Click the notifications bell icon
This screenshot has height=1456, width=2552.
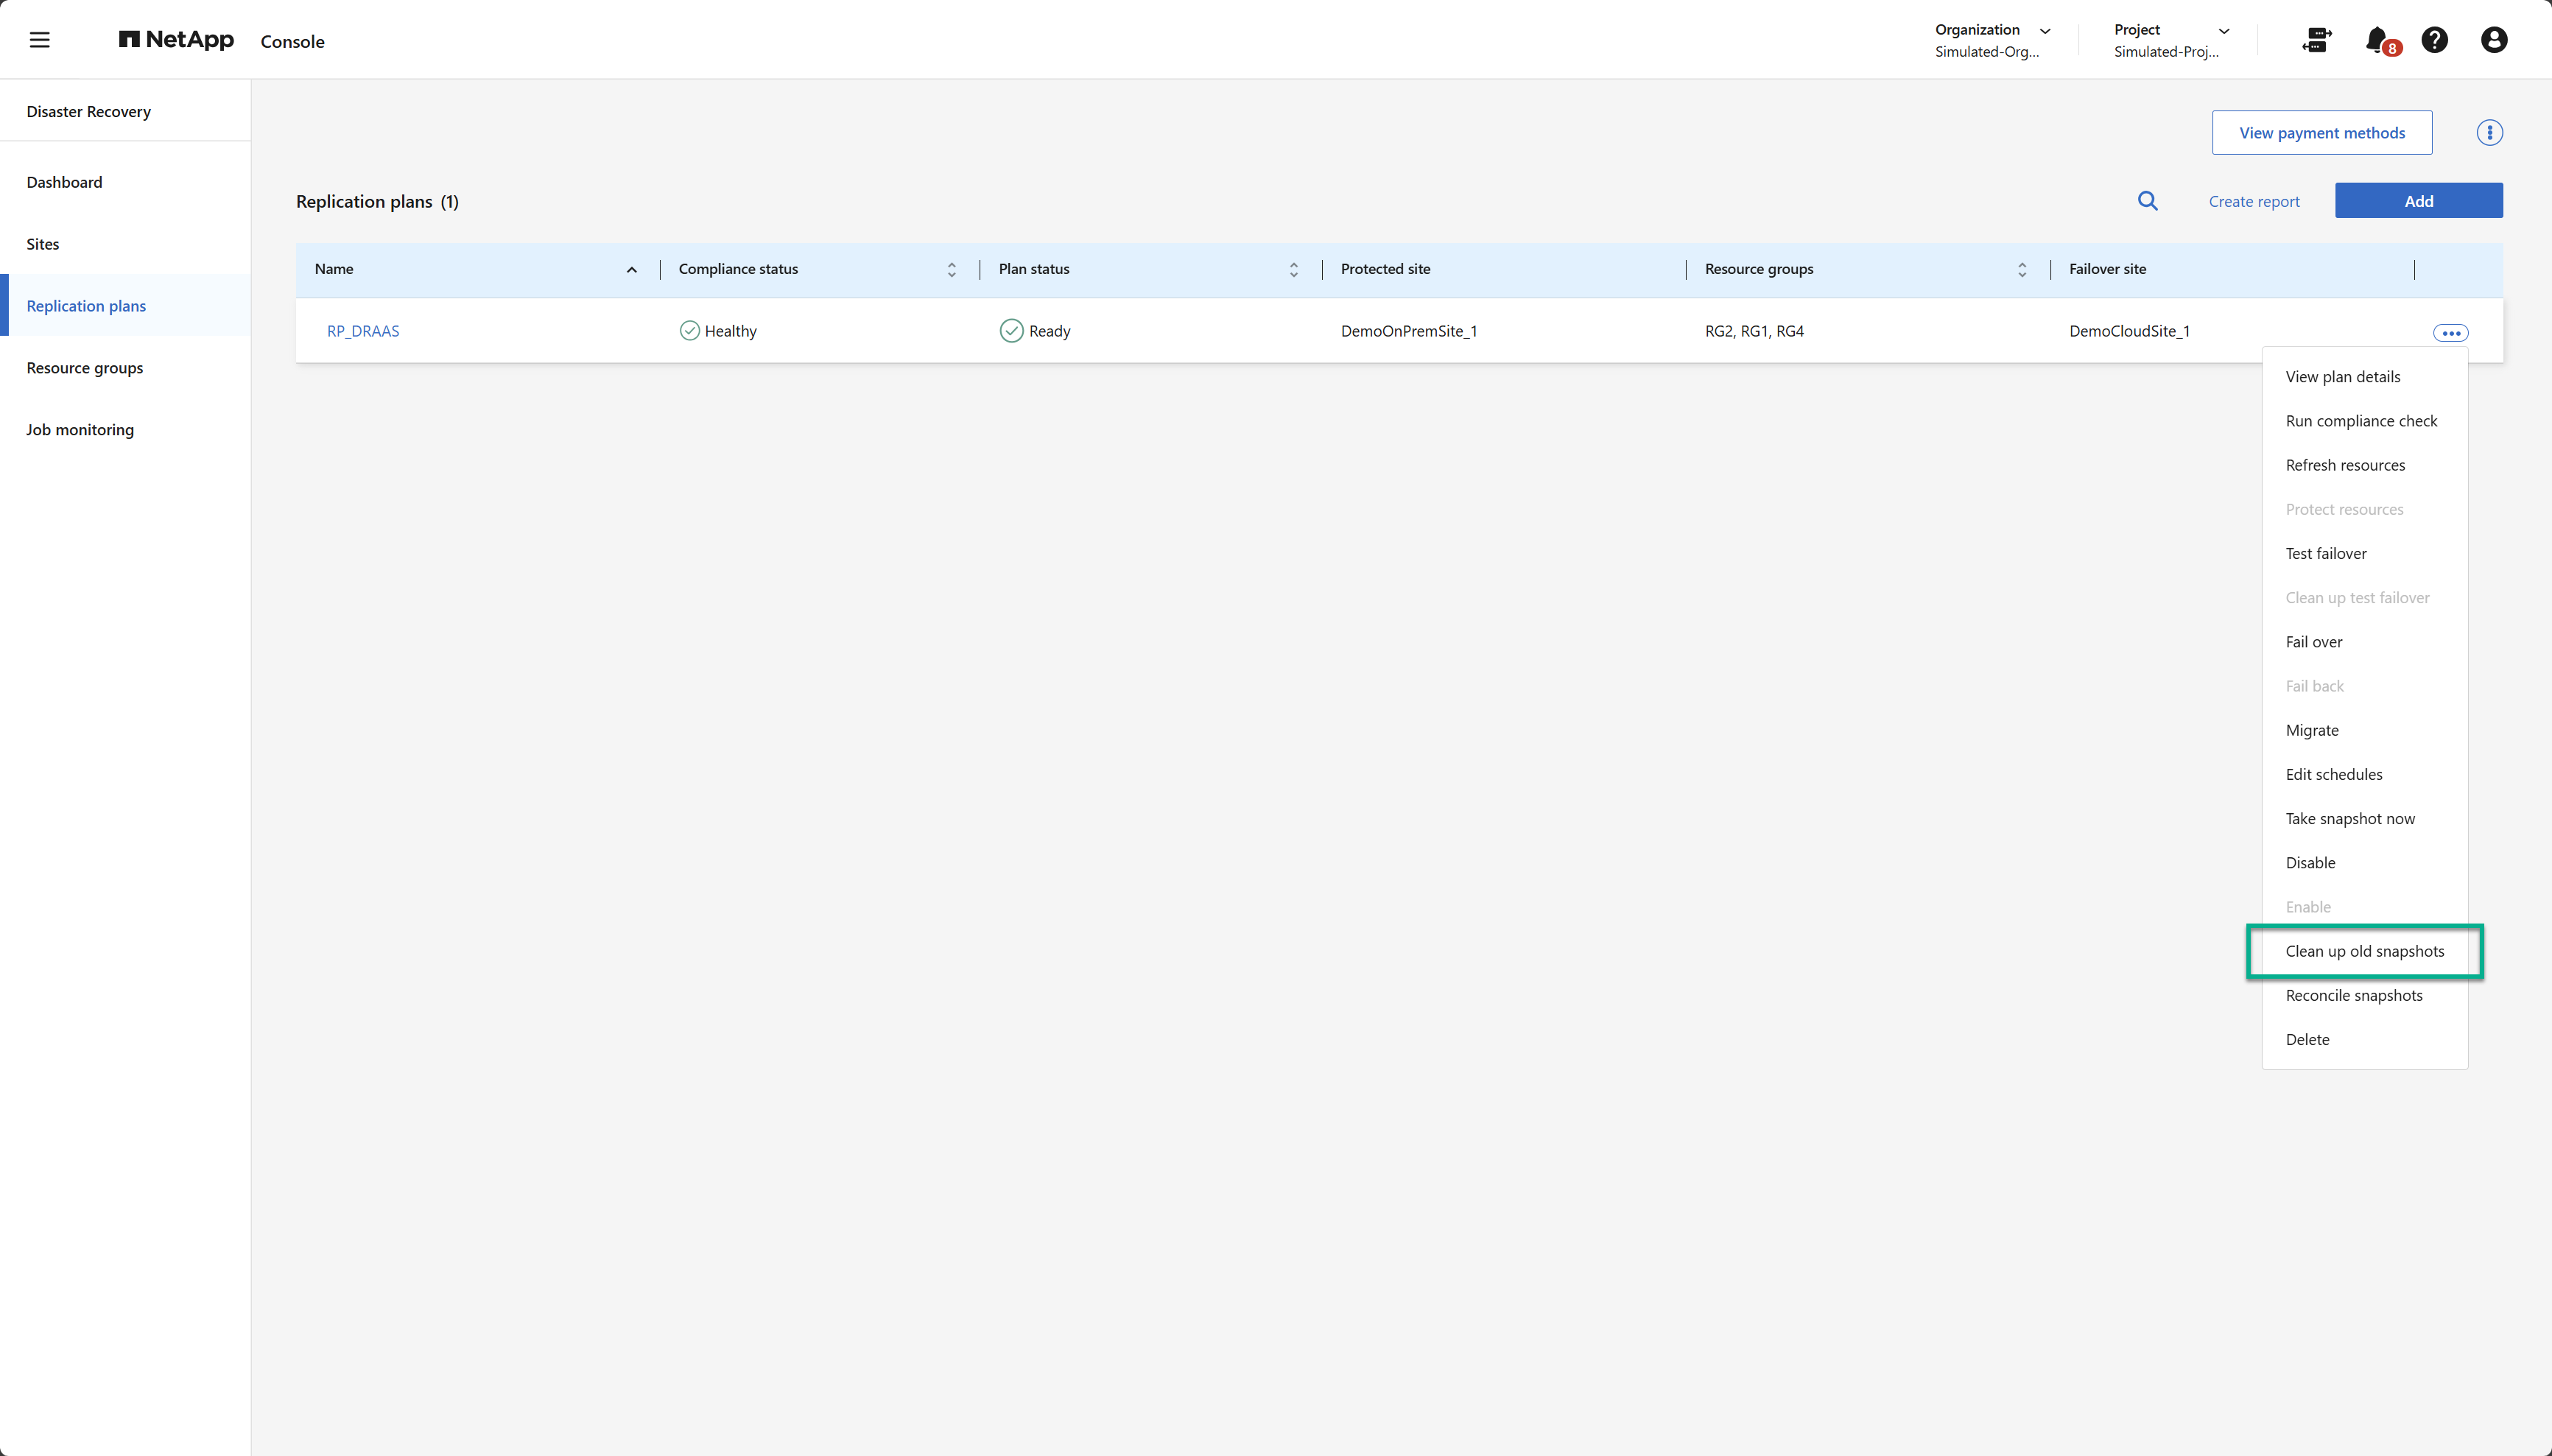[x=2377, y=40]
